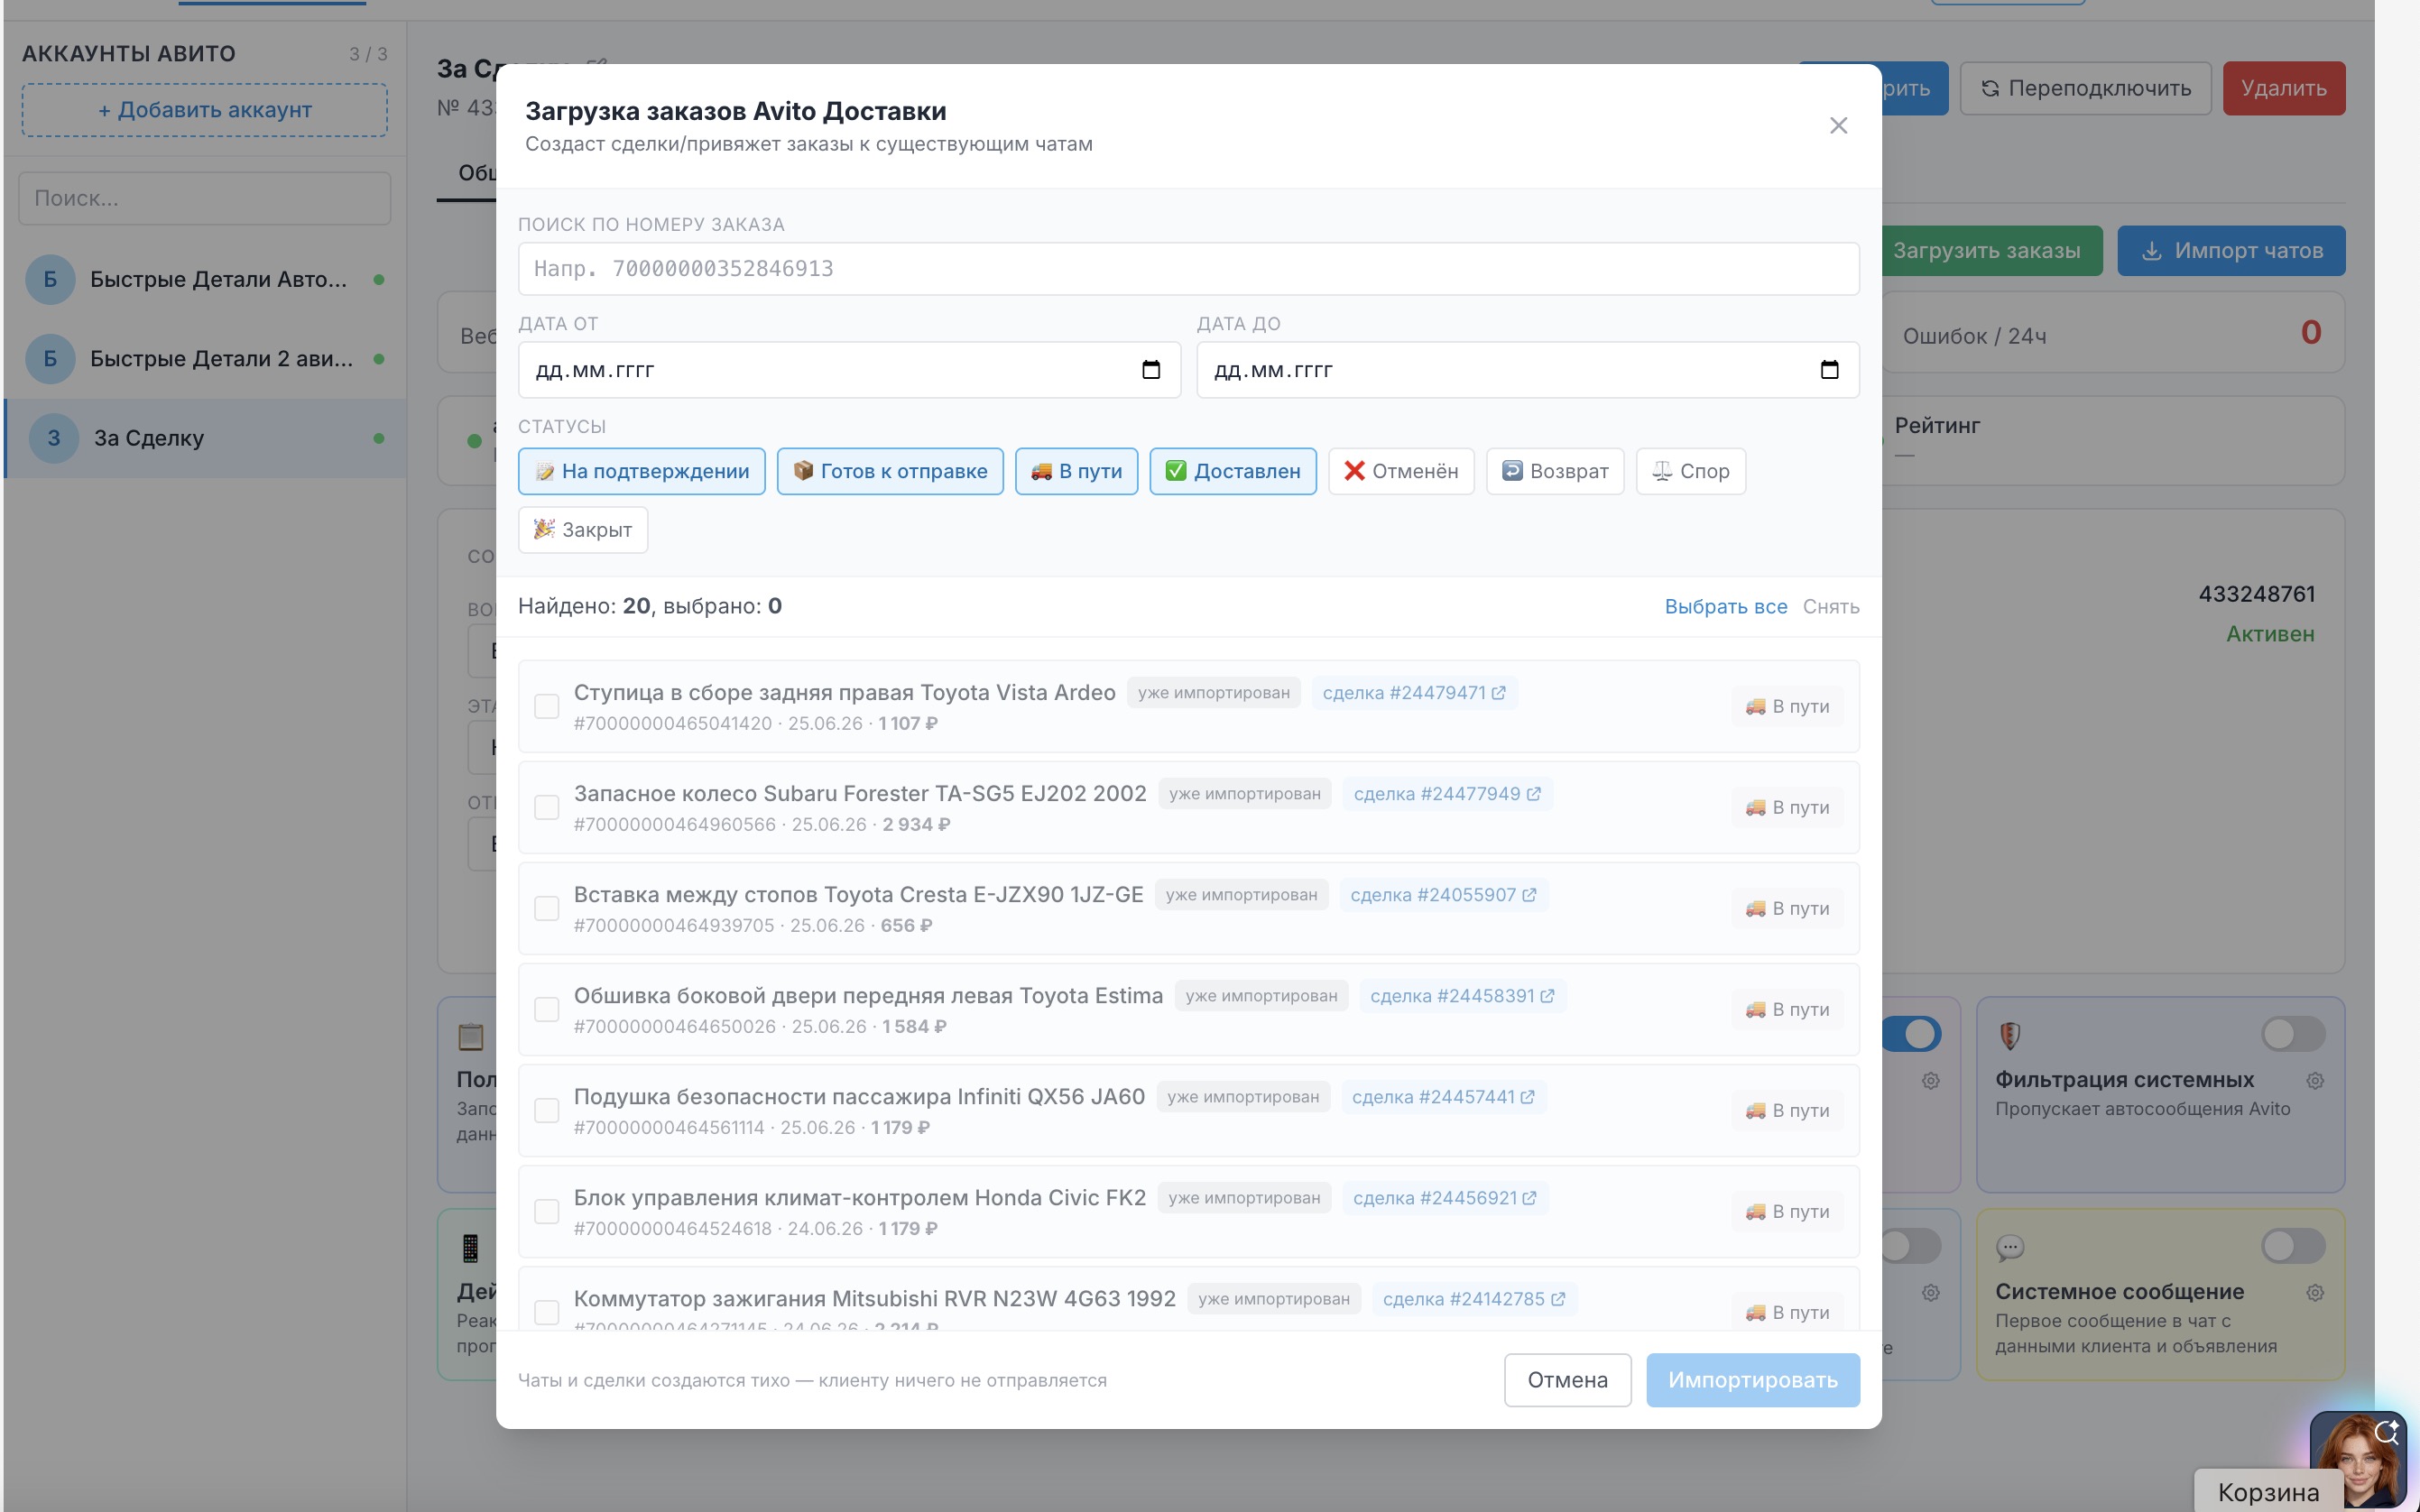Screen dimensions: 2420x1512
Task: Toggle status filter 'Готов к отправке'
Action: click(890, 471)
